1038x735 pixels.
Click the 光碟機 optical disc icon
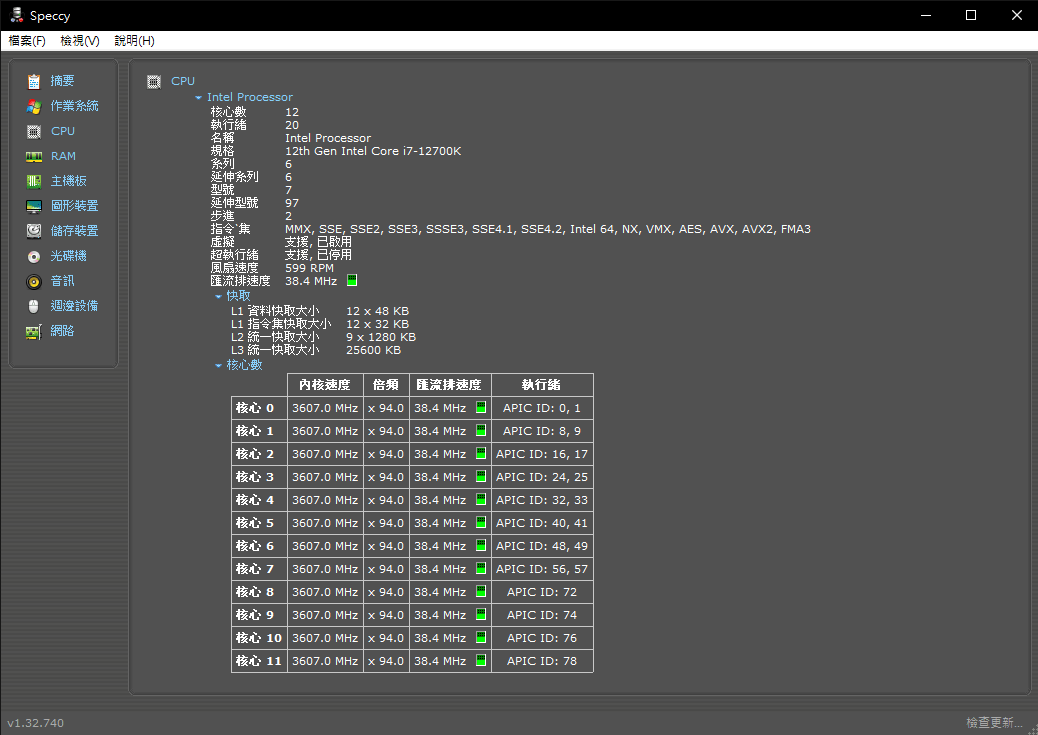click(x=34, y=256)
